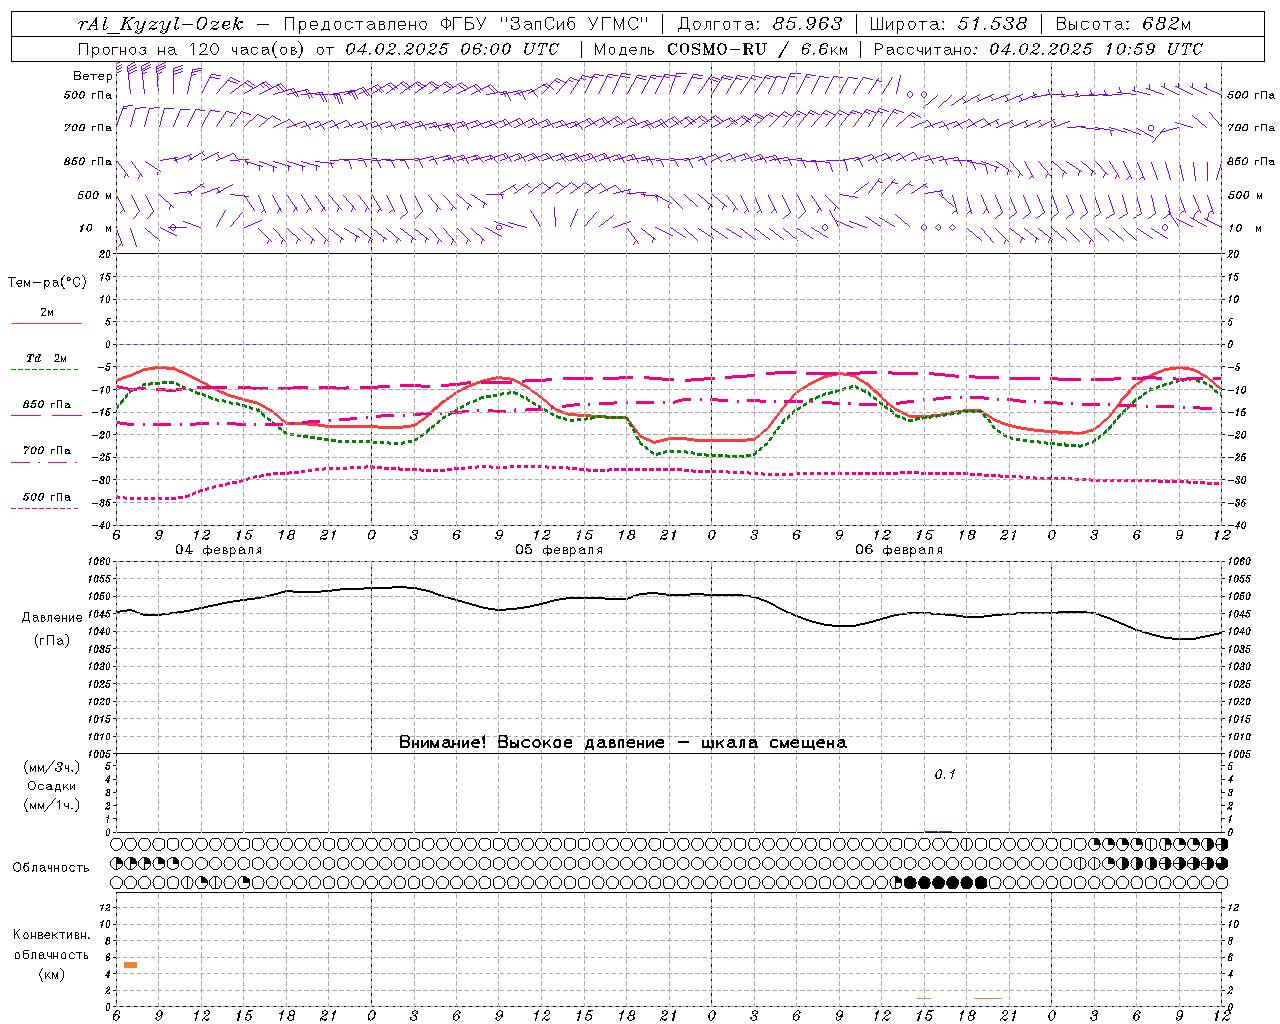This screenshot has width=1280, height=1024.
Task: Click the Долгота: 85.963 value
Action: pyautogui.click(x=760, y=24)
